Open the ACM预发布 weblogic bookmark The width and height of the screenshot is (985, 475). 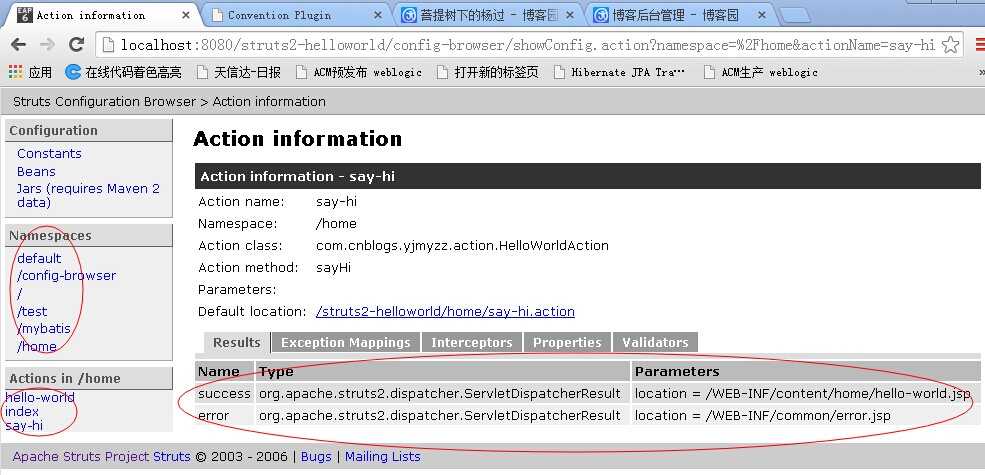[x=359, y=72]
